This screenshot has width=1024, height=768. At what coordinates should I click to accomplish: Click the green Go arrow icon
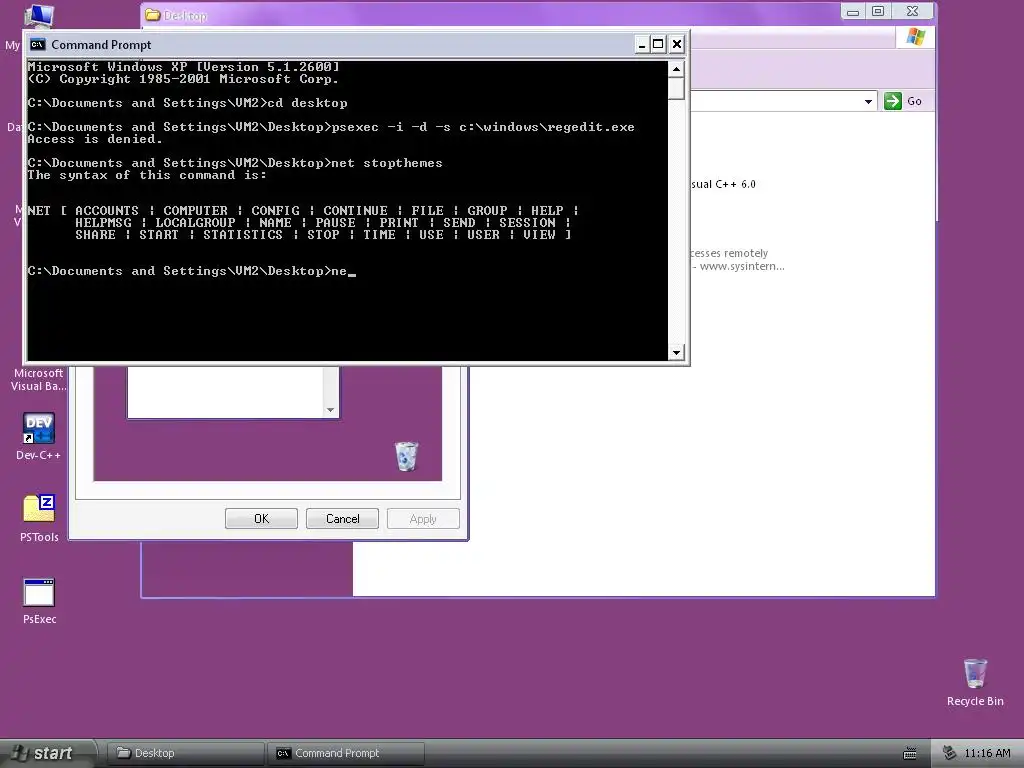point(893,101)
